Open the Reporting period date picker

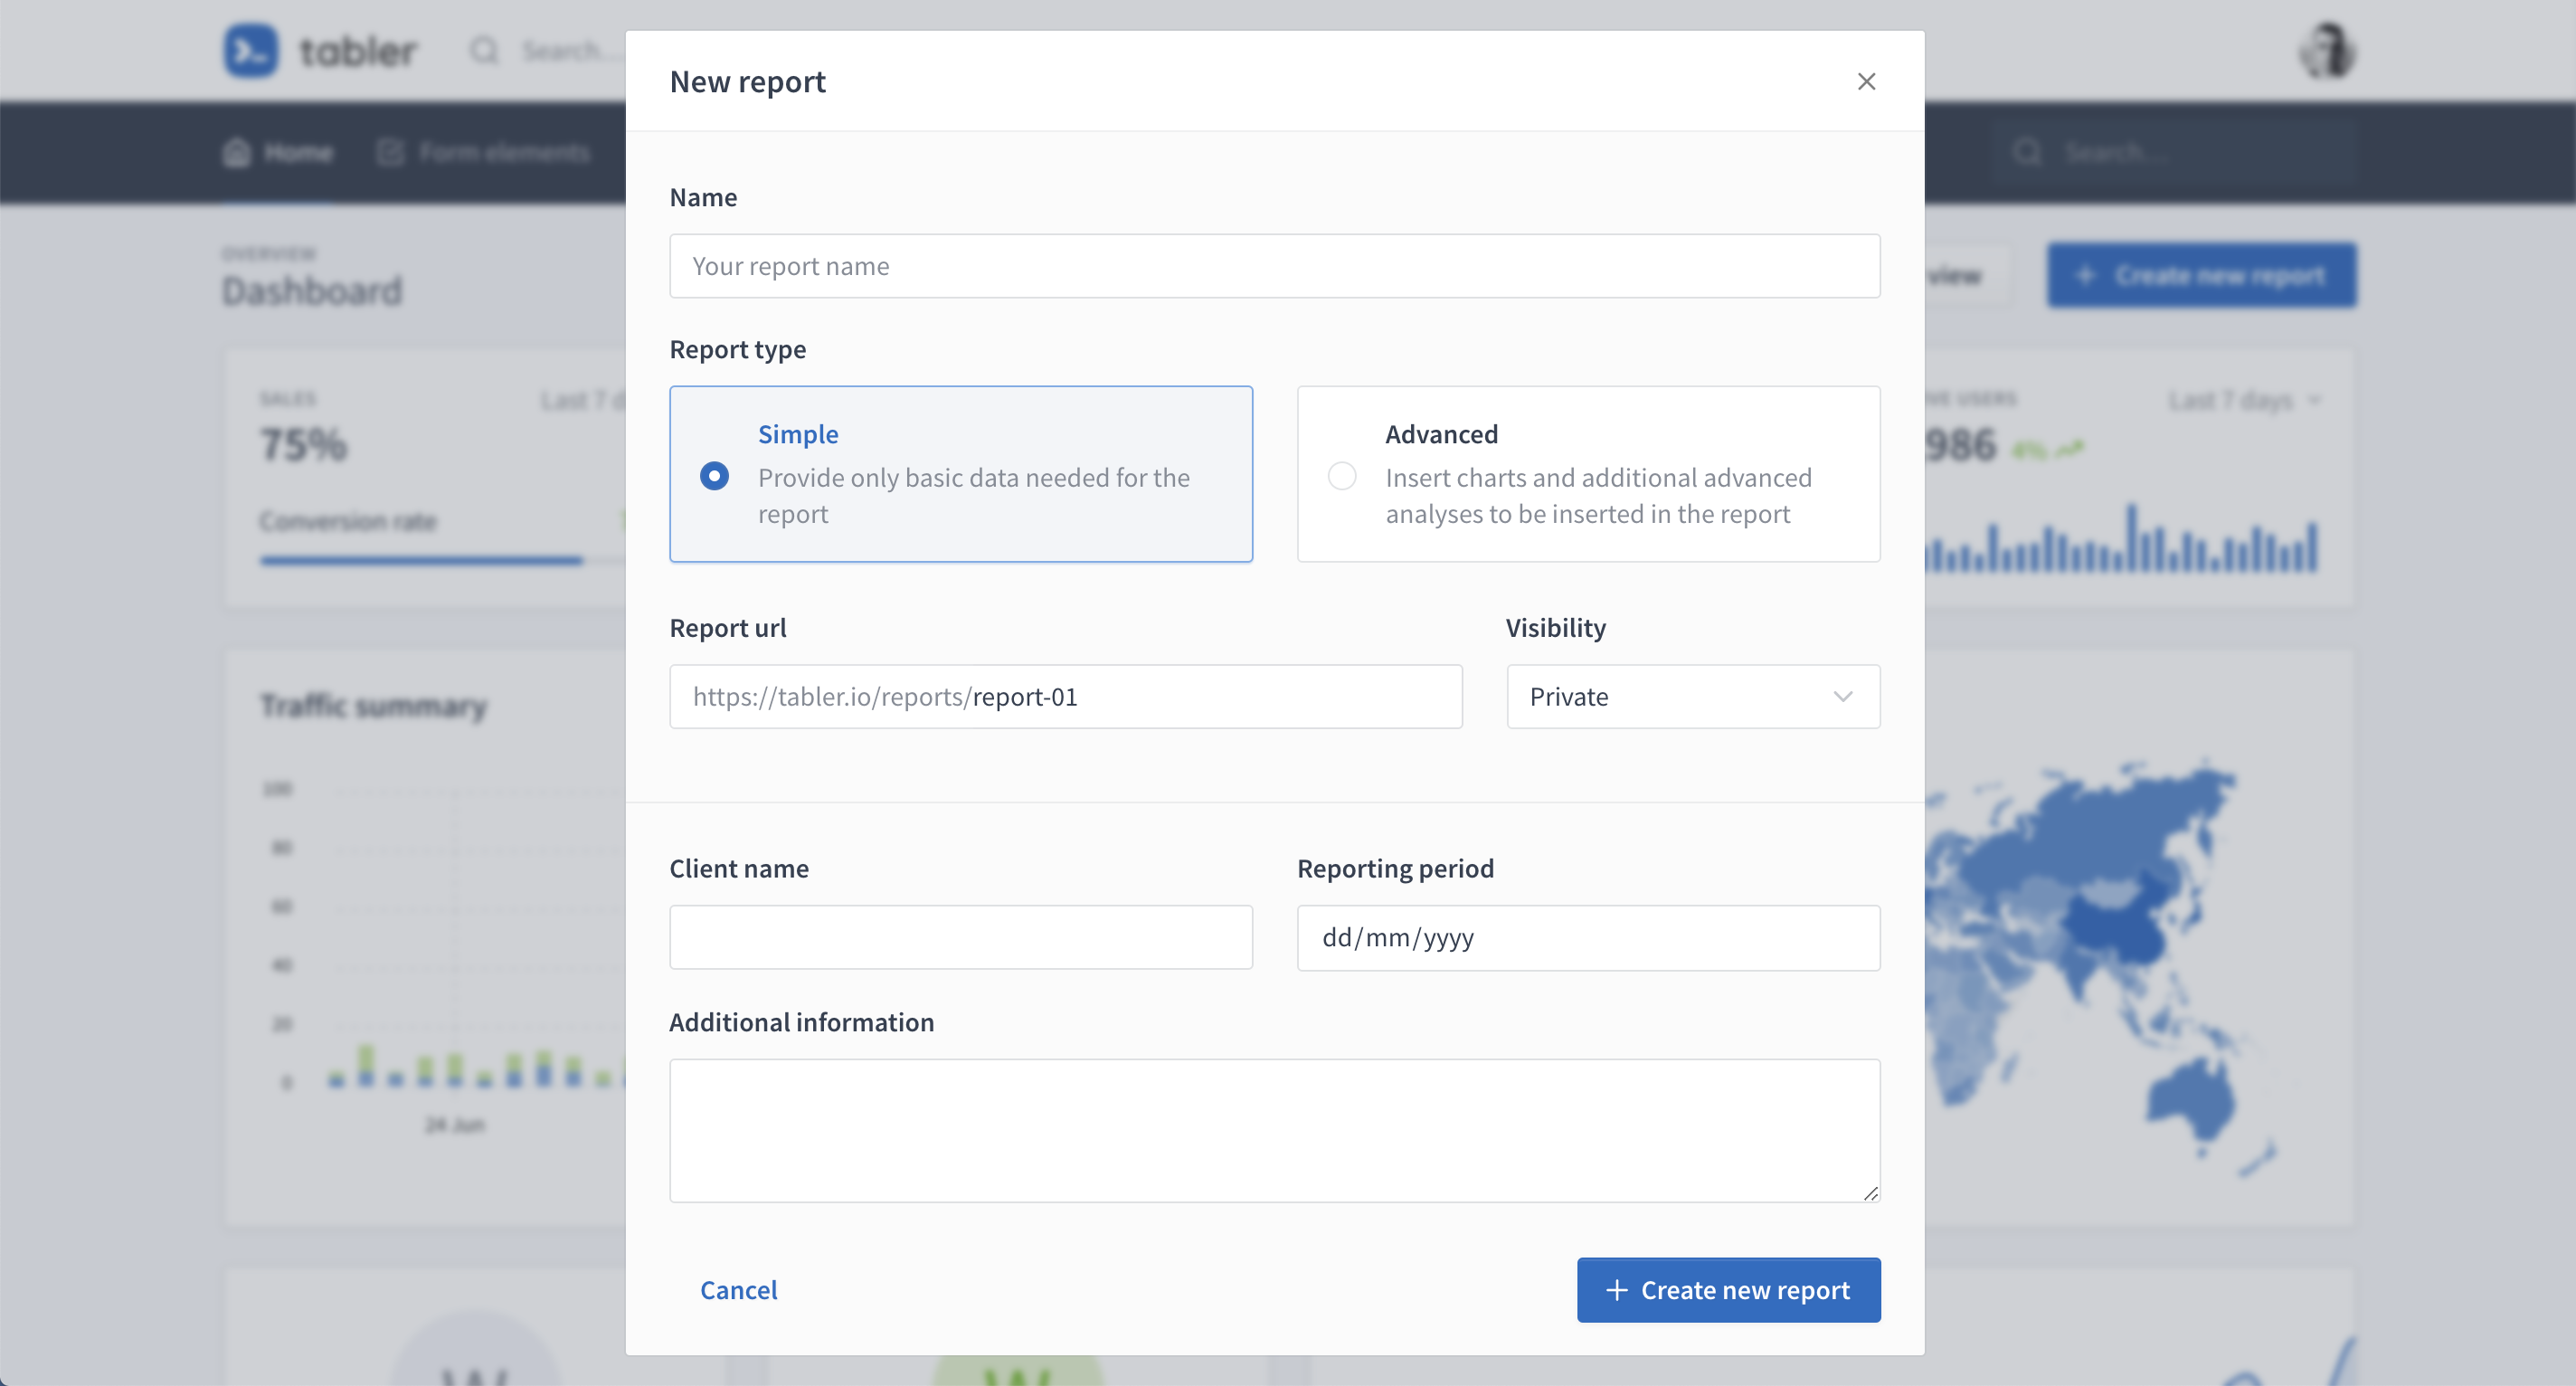pos(1588,938)
